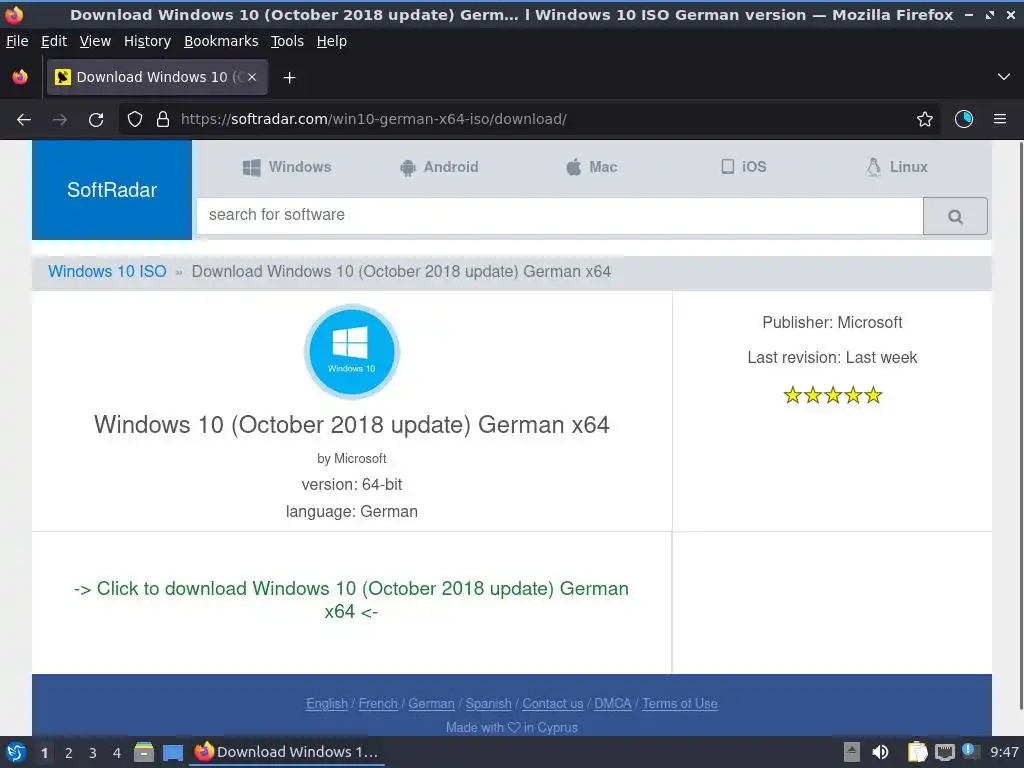
Task: Click to download Windows 10 German x64
Action: tap(351, 600)
